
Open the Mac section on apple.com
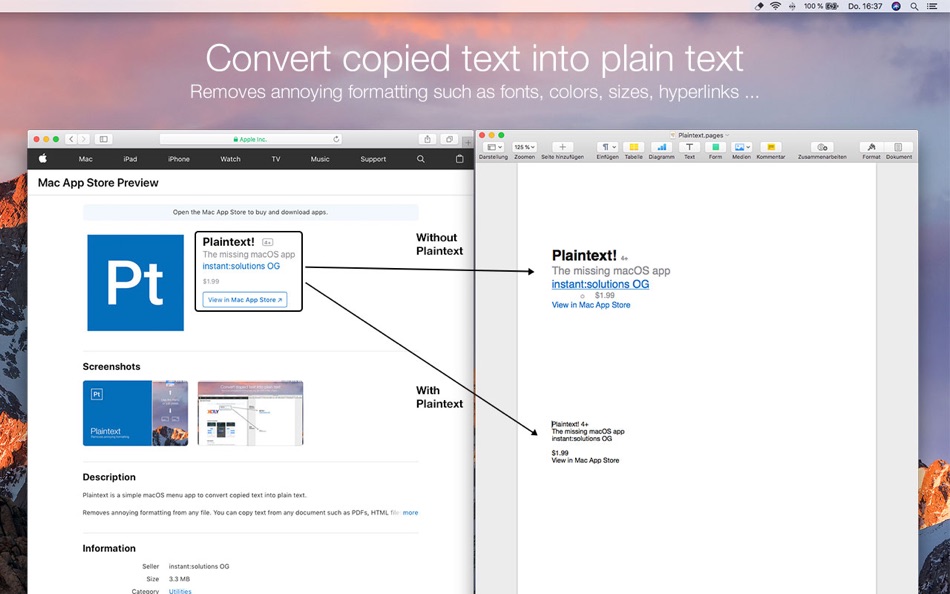pos(85,159)
